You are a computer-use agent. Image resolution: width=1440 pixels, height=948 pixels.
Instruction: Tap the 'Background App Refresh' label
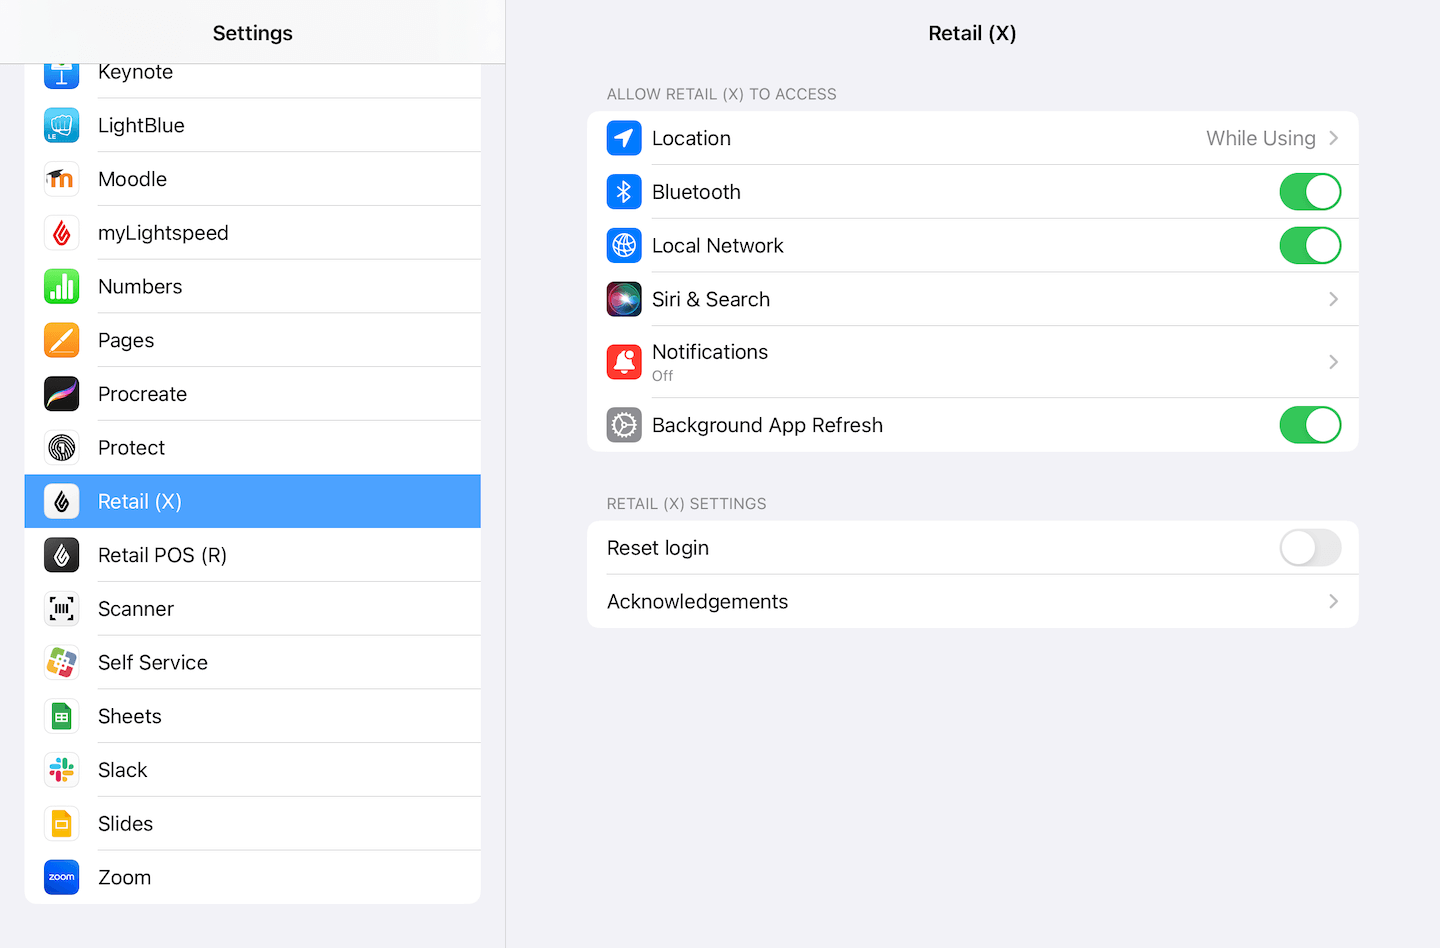click(x=768, y=425)
